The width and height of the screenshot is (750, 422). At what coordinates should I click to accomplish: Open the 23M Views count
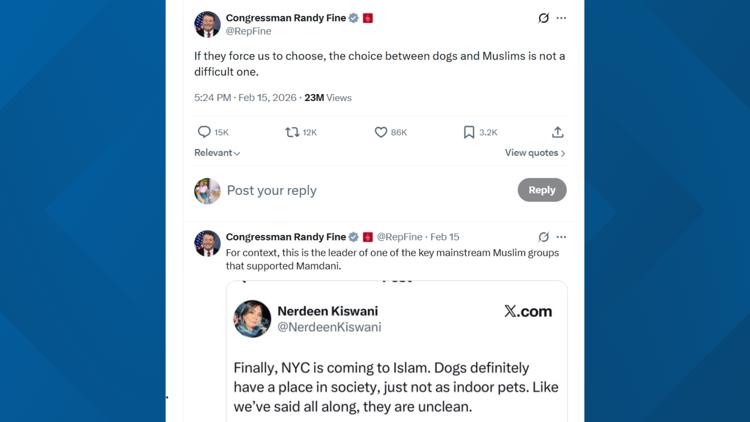coord(328,98)
